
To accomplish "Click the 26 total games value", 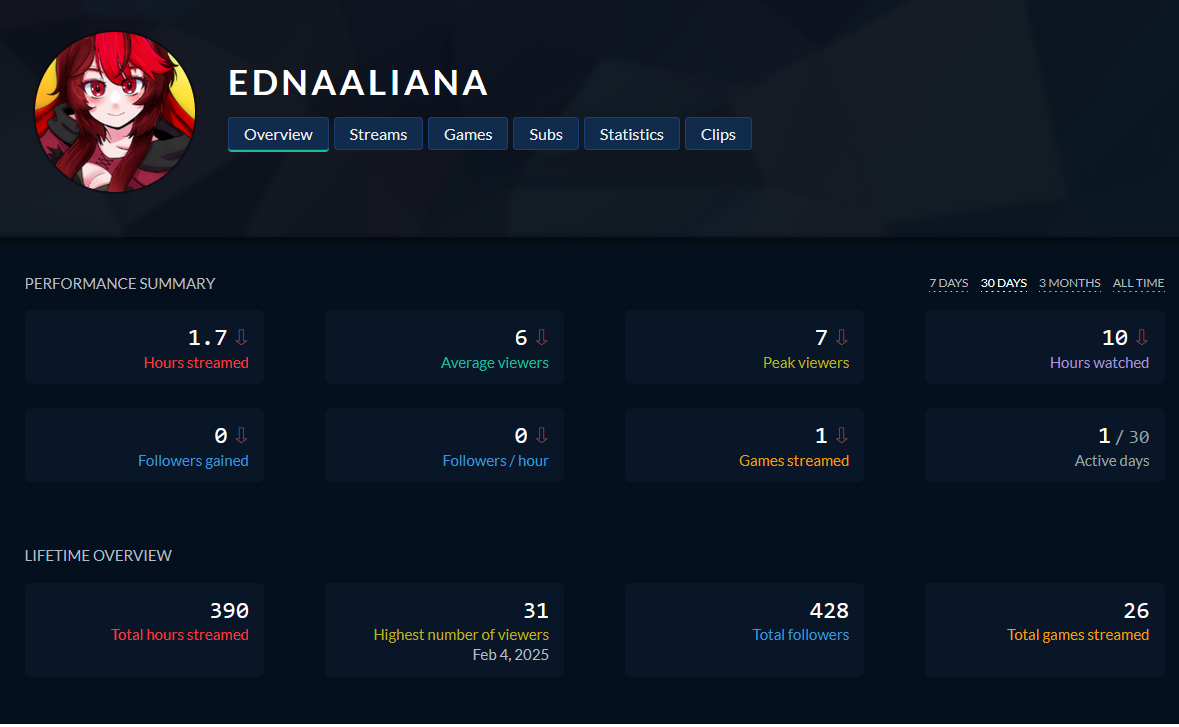I will click(x=1136, y=610).
